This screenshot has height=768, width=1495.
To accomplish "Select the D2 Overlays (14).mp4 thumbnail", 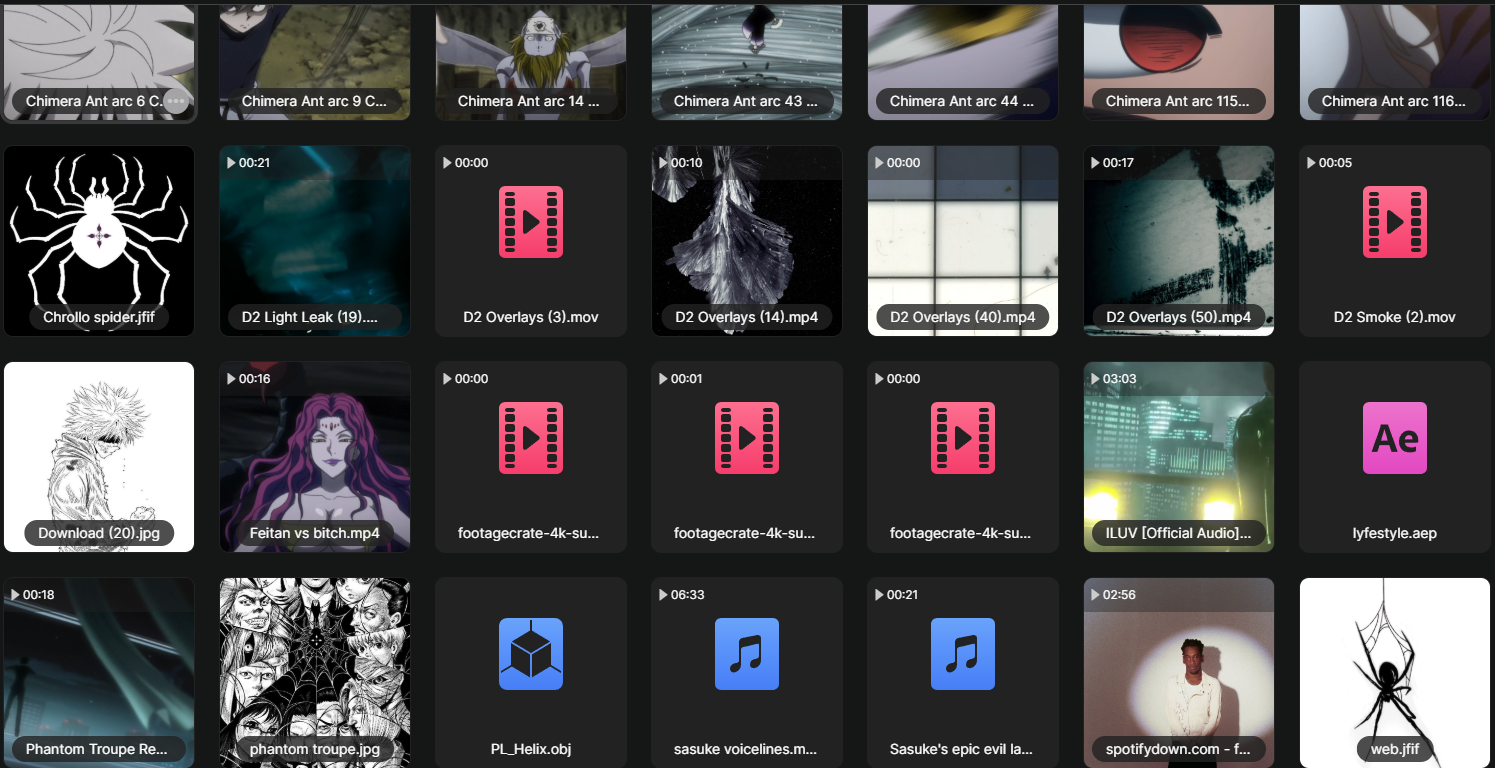I will [x=747, y=241].
